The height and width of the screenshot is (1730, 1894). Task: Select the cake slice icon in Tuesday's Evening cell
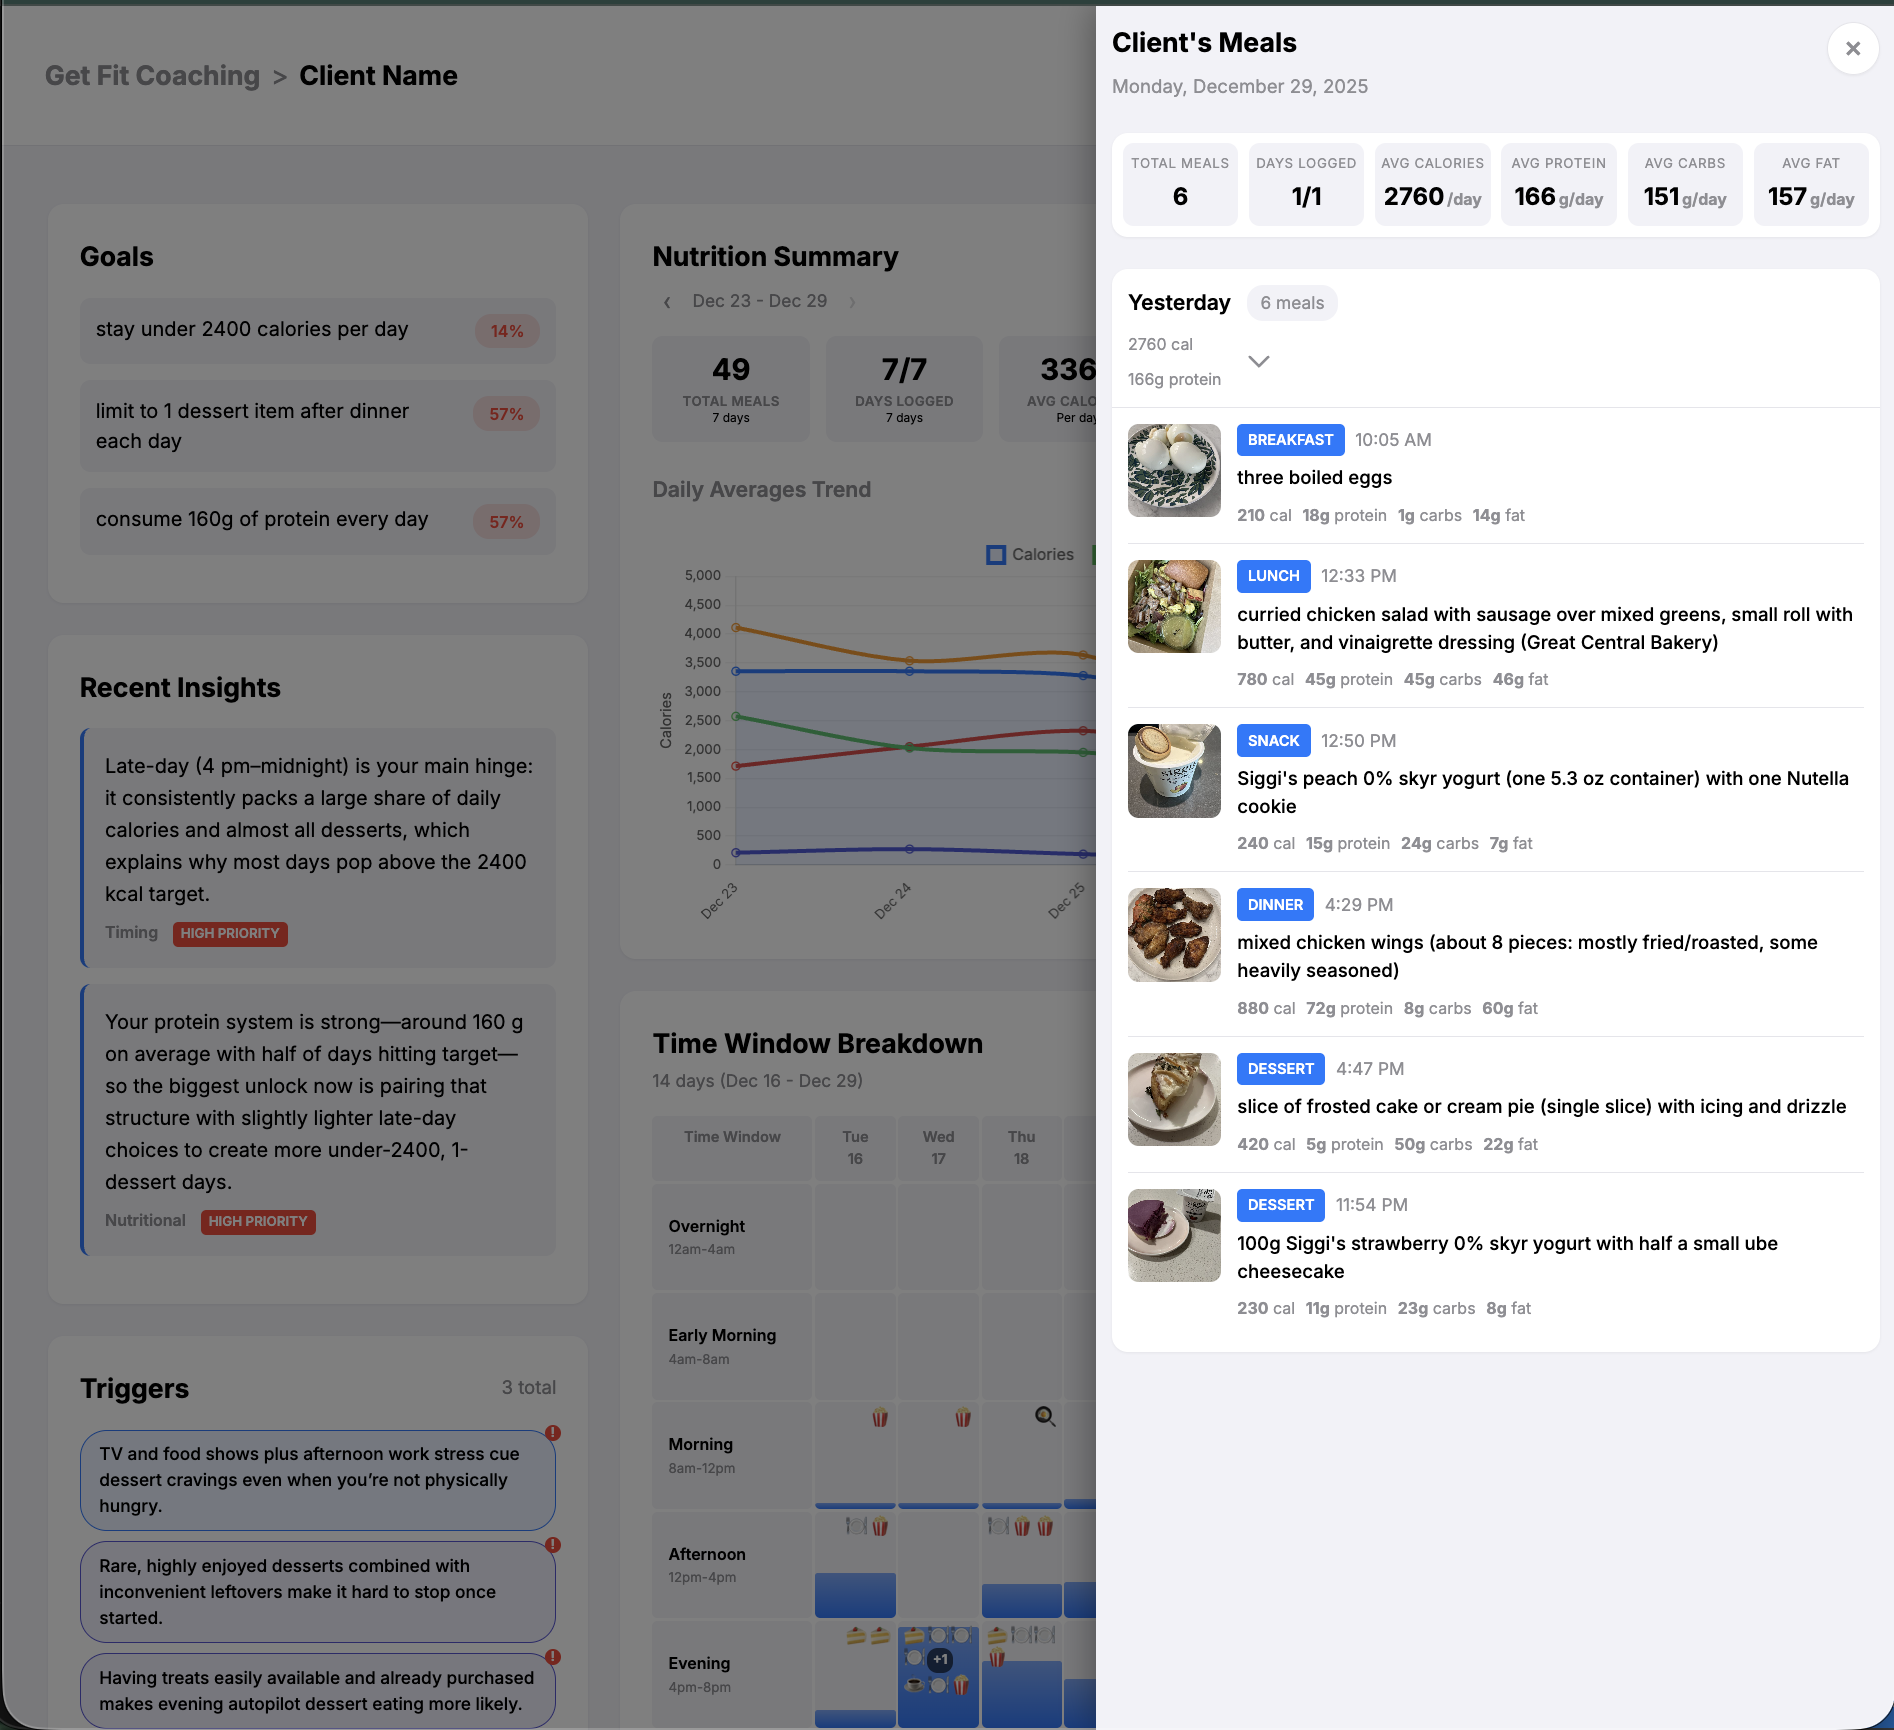pos(854,1636)
